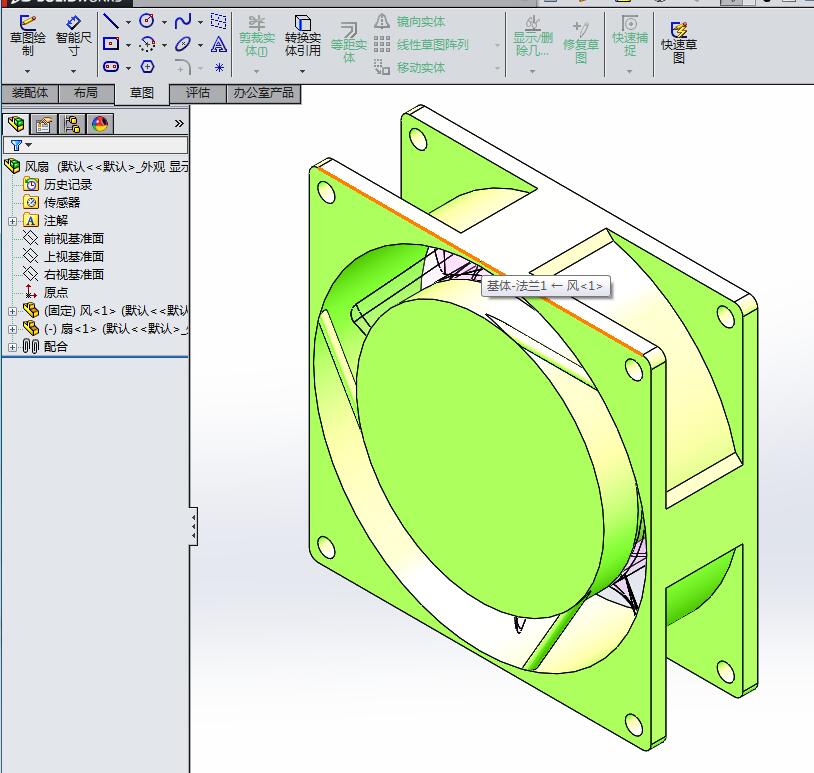Click 等距实体 offset entities tool
814x773 pixels.
349,43
